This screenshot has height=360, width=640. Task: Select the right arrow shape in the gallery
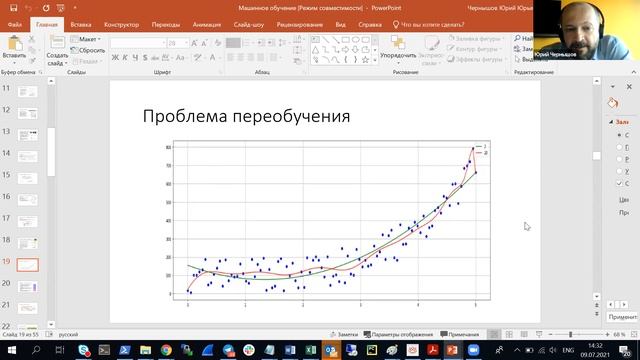(346, 50)
